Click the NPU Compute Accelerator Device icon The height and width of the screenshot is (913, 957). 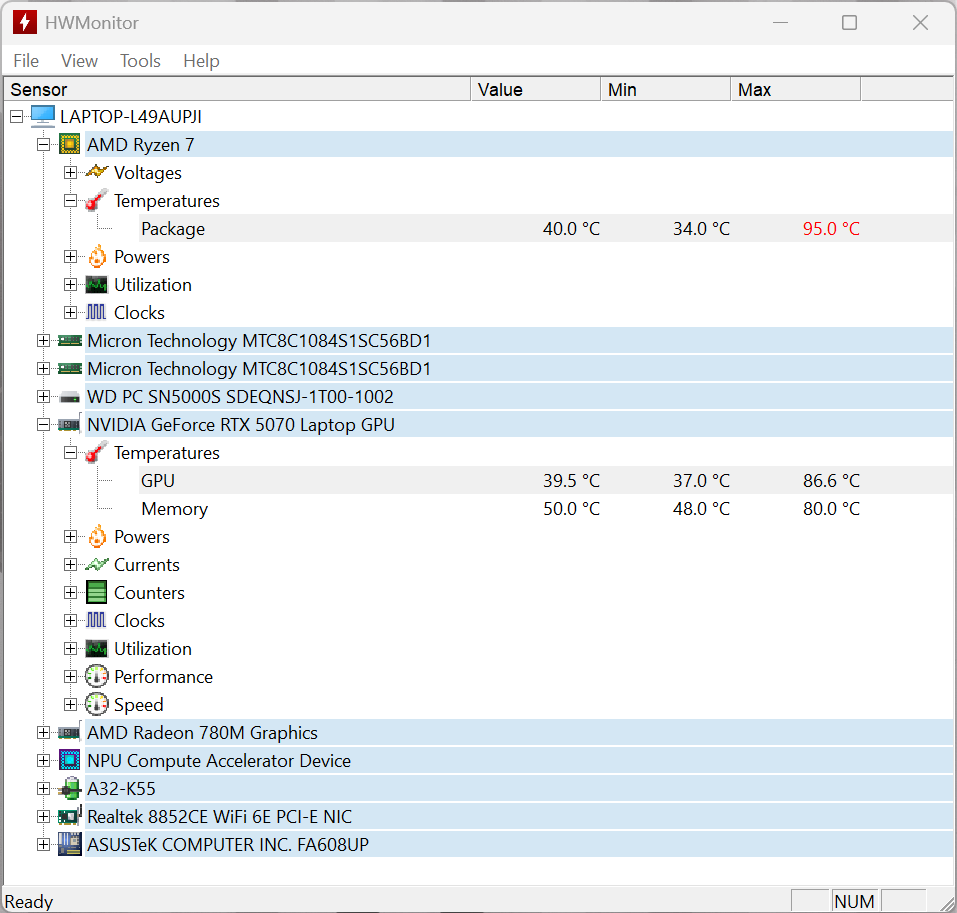70,761
